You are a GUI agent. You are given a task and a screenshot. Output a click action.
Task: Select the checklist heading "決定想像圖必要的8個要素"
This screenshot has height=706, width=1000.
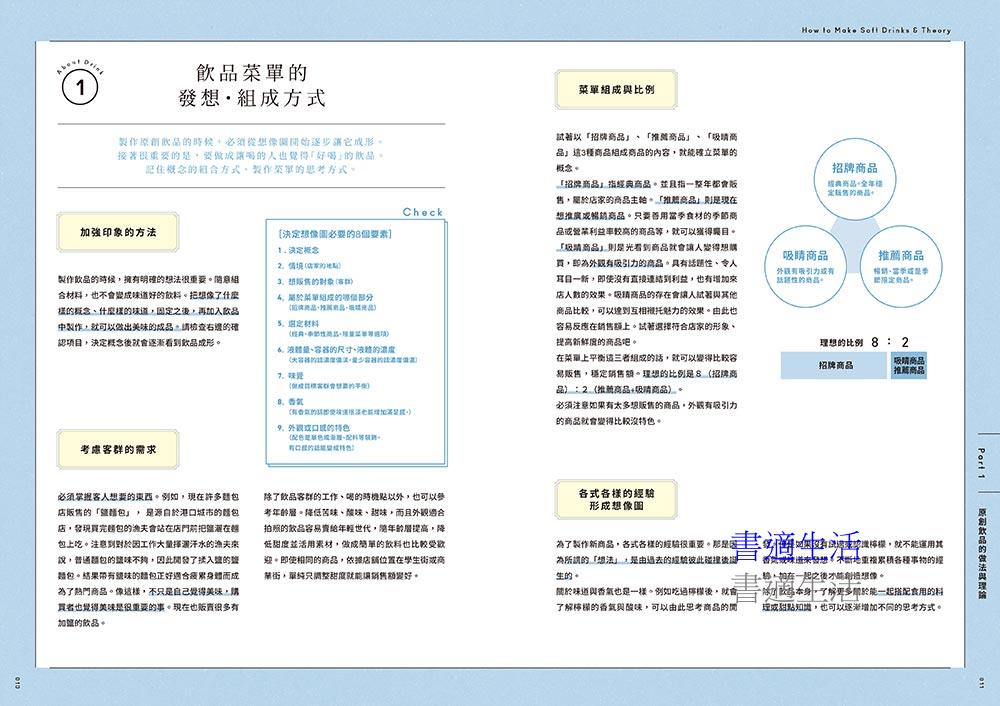pyautogui.click(x=335, y=234)
